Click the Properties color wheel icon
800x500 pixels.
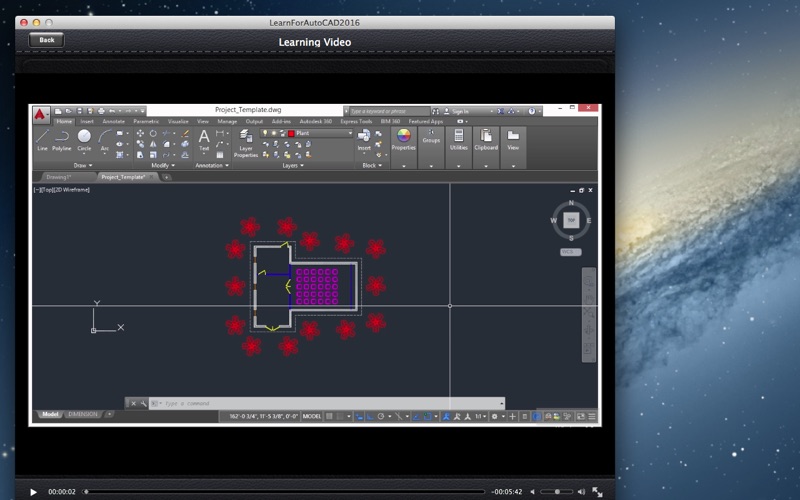coord(404,136)
